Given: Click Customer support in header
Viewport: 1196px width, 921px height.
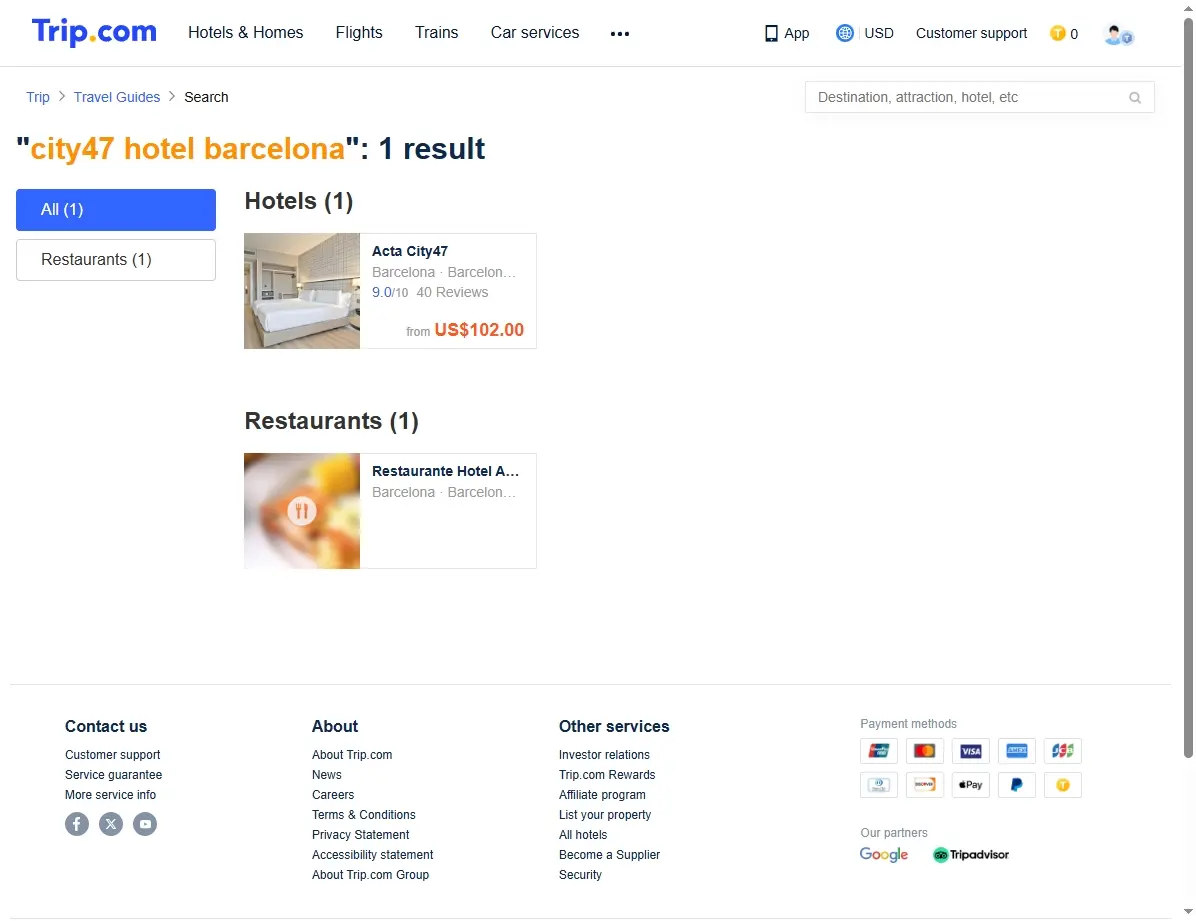Looking at the screenshot, I should (971, 34).
